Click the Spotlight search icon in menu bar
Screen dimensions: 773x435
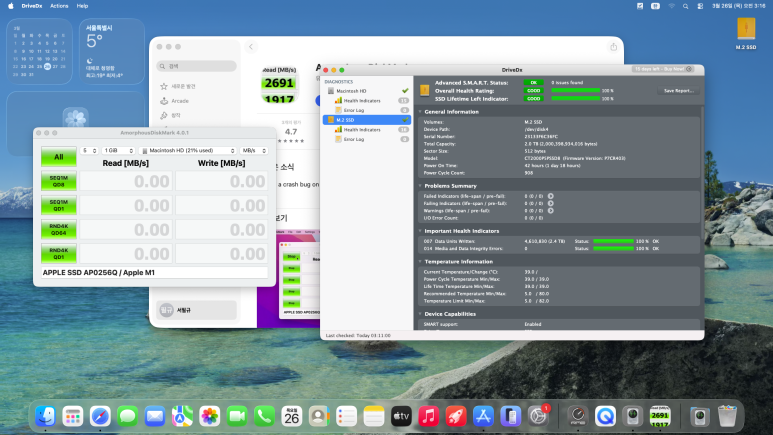686,6
